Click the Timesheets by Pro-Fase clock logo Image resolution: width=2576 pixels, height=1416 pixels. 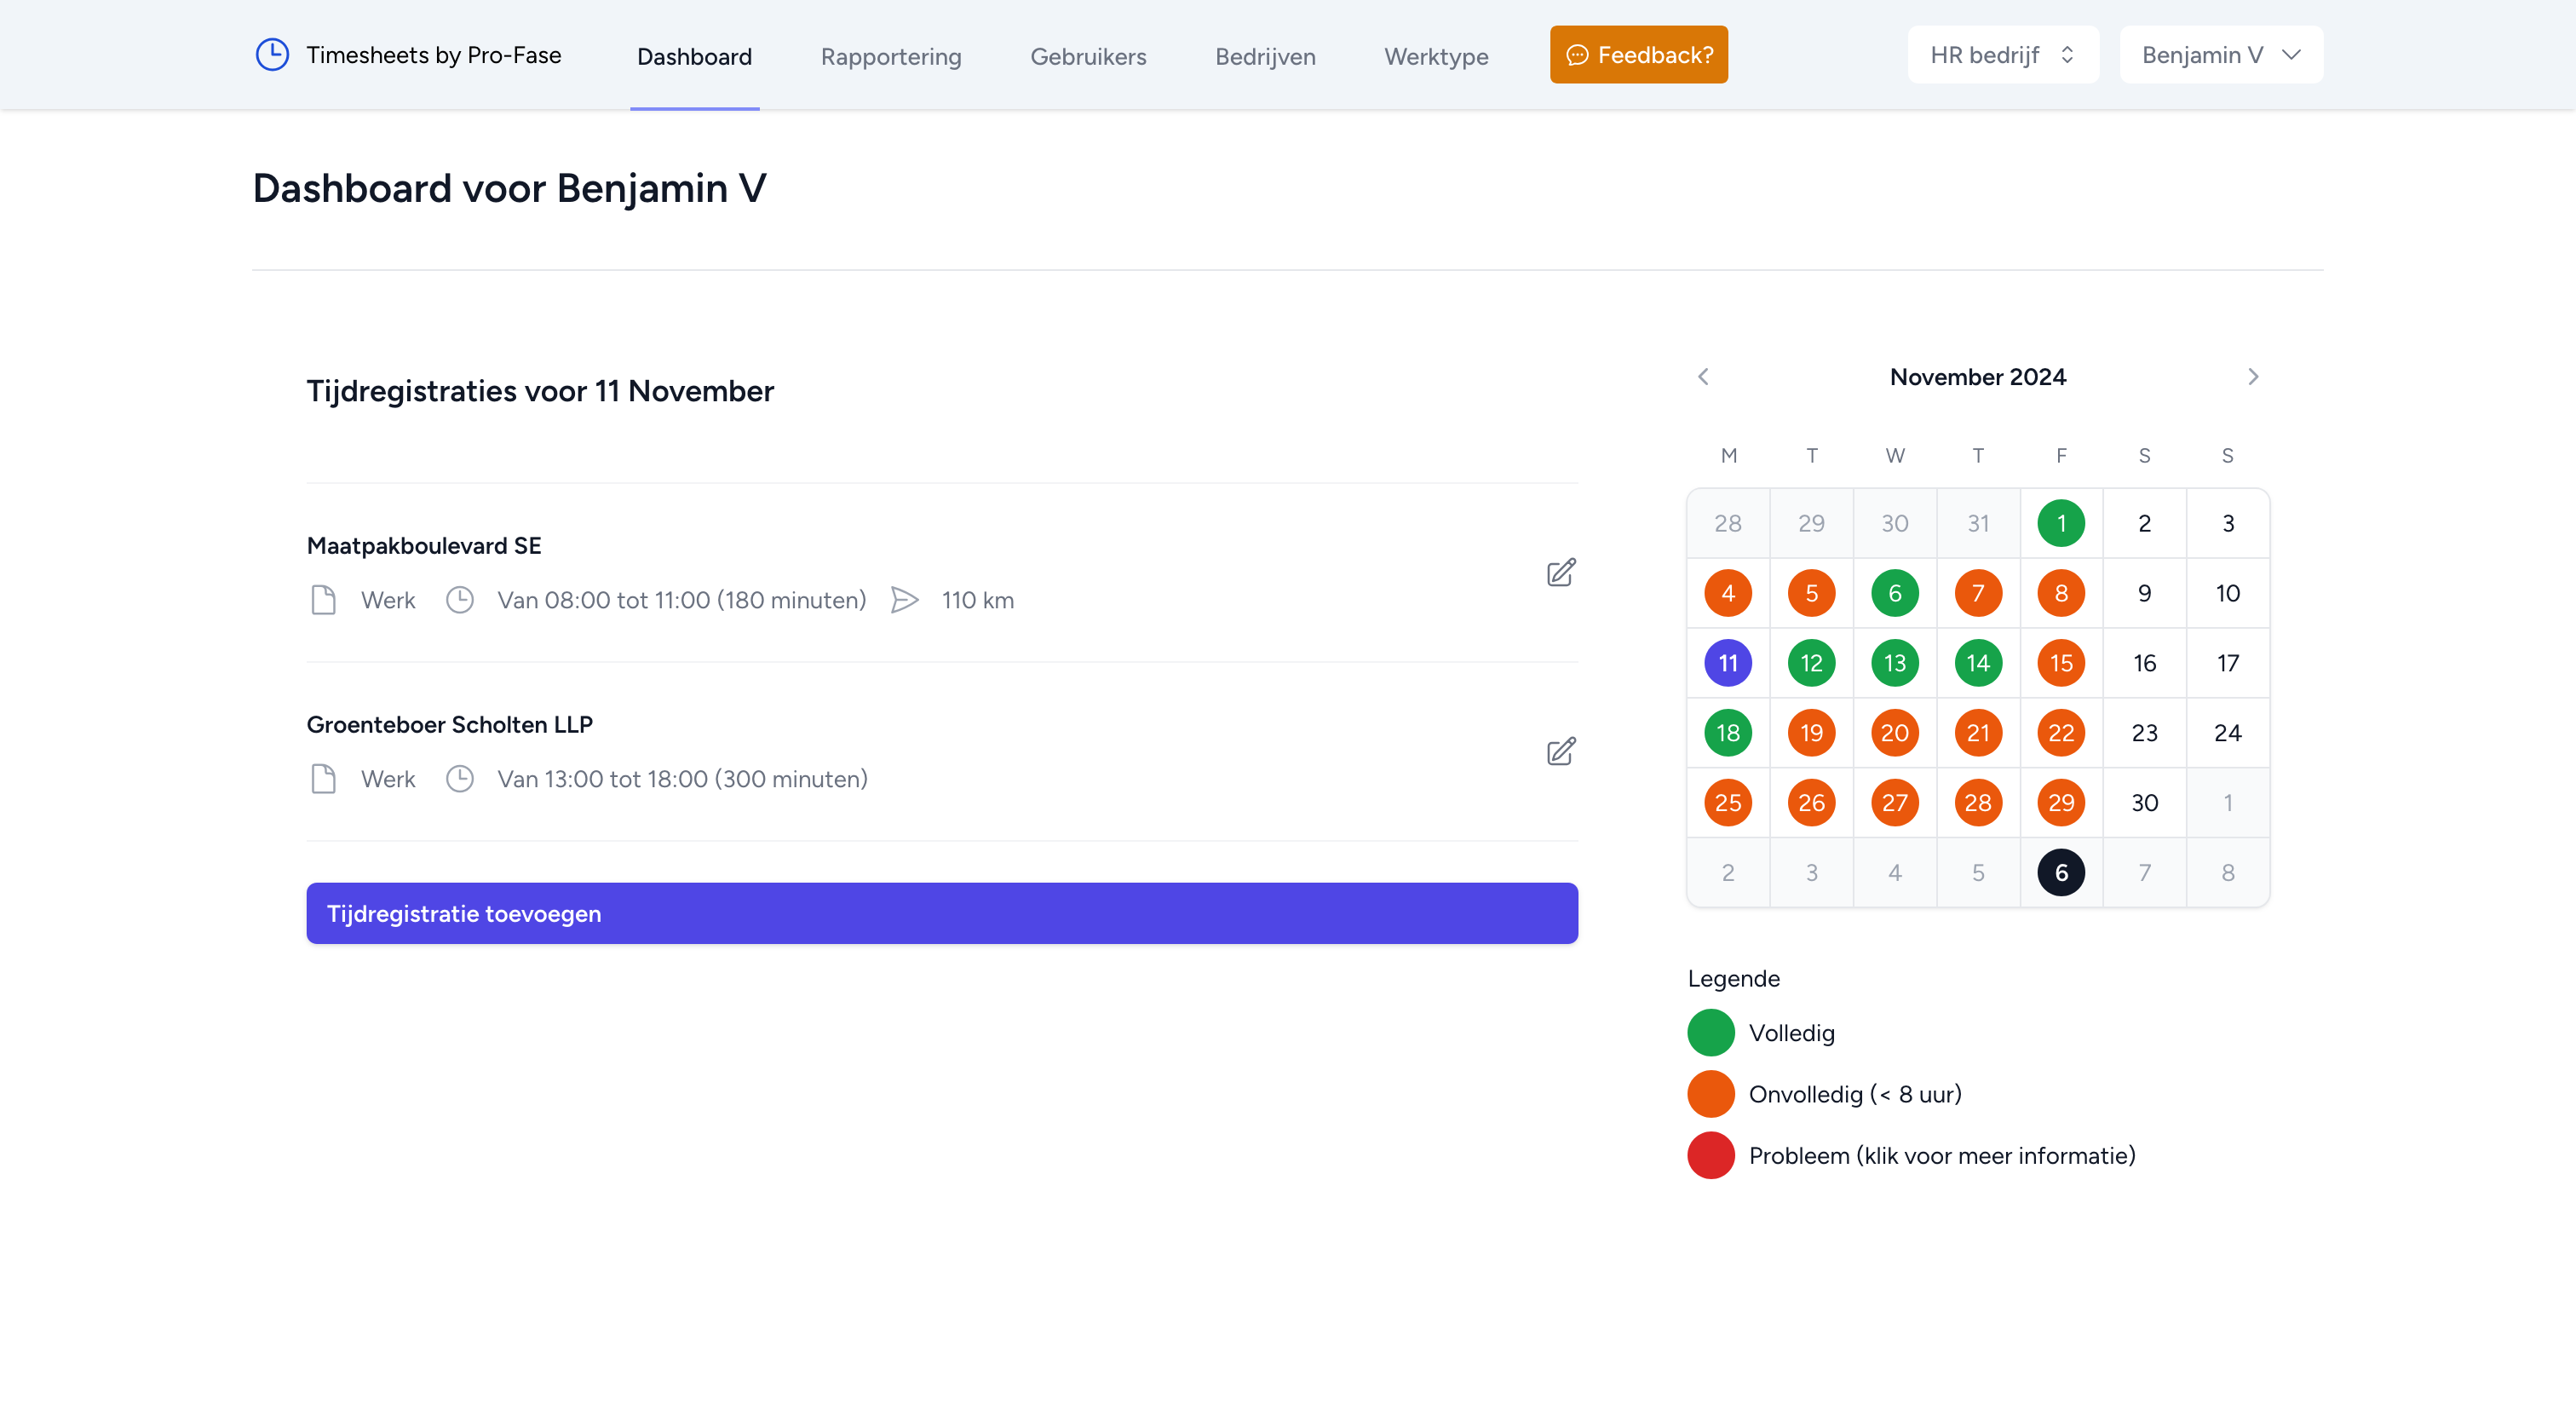(272, 54)
